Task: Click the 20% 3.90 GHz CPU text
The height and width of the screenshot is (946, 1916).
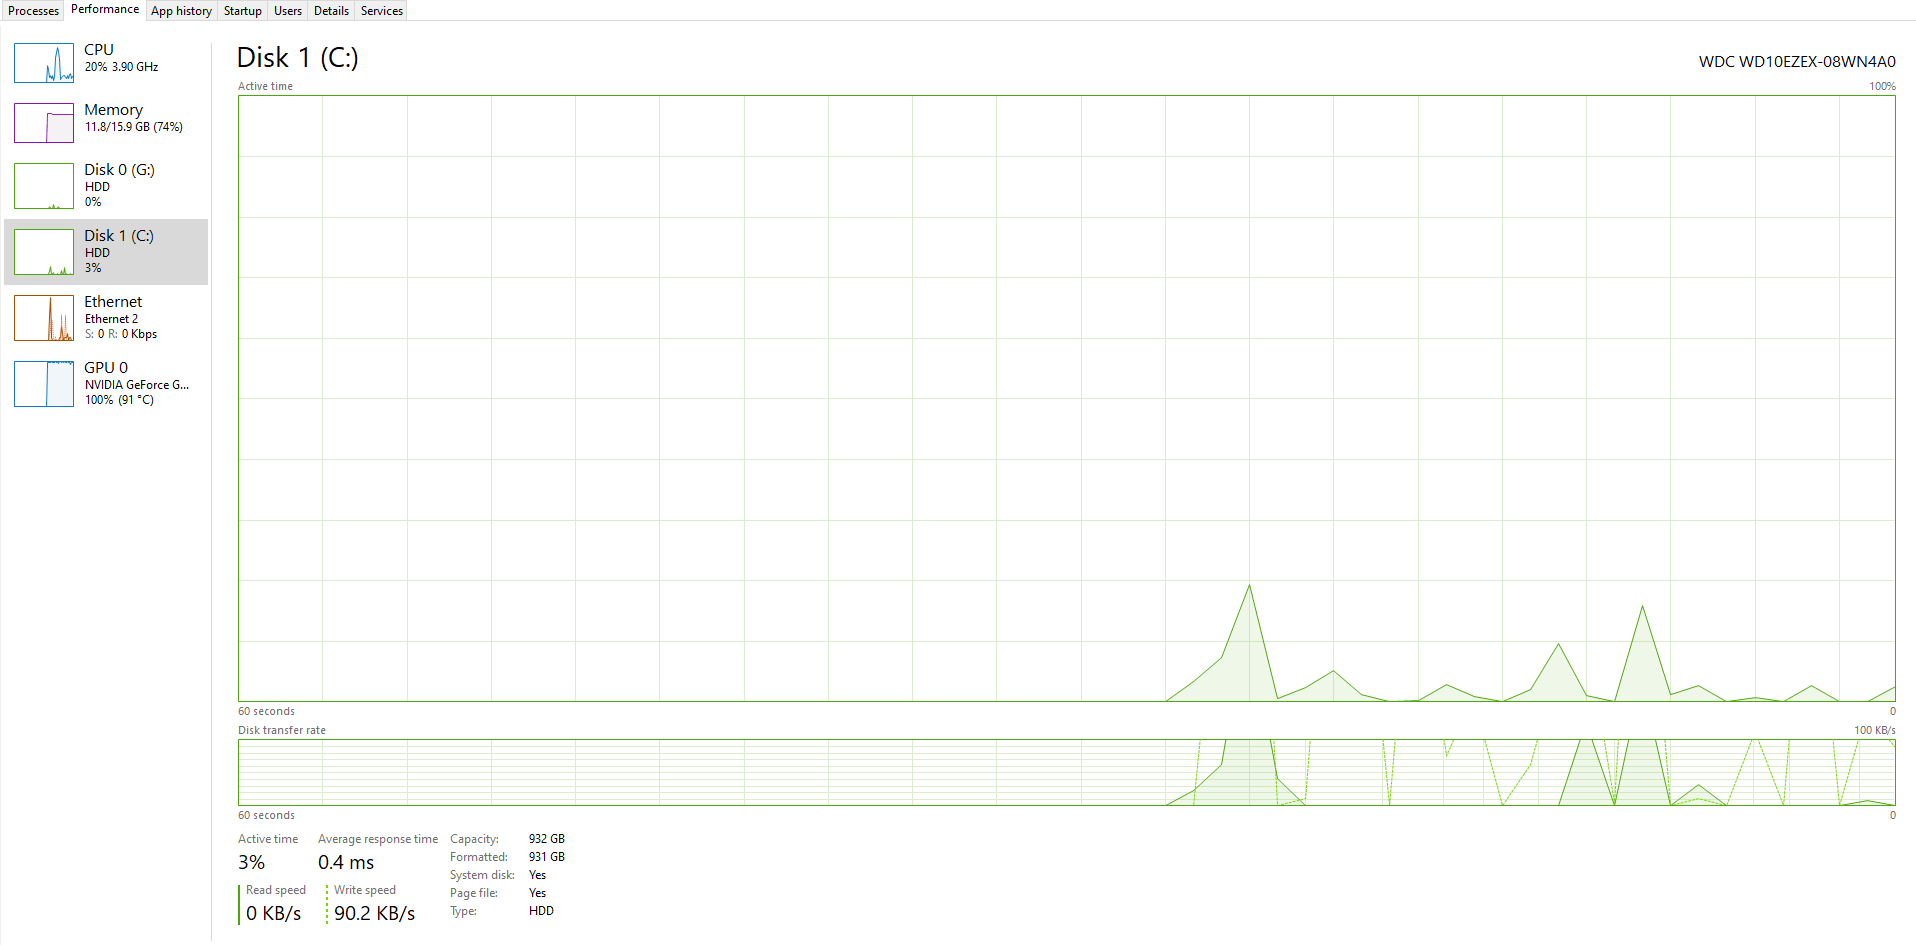Action: 121,67
